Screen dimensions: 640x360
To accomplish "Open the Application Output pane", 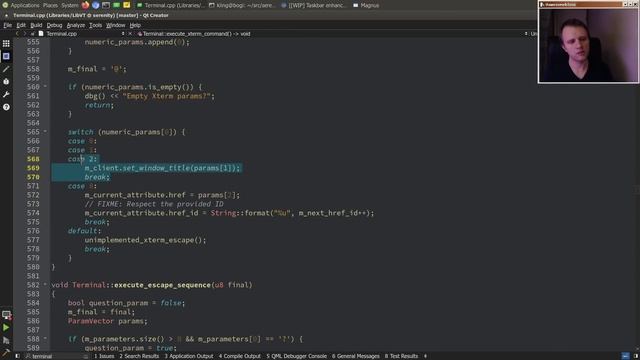I will pyautogui.click(x=189, y=356).
